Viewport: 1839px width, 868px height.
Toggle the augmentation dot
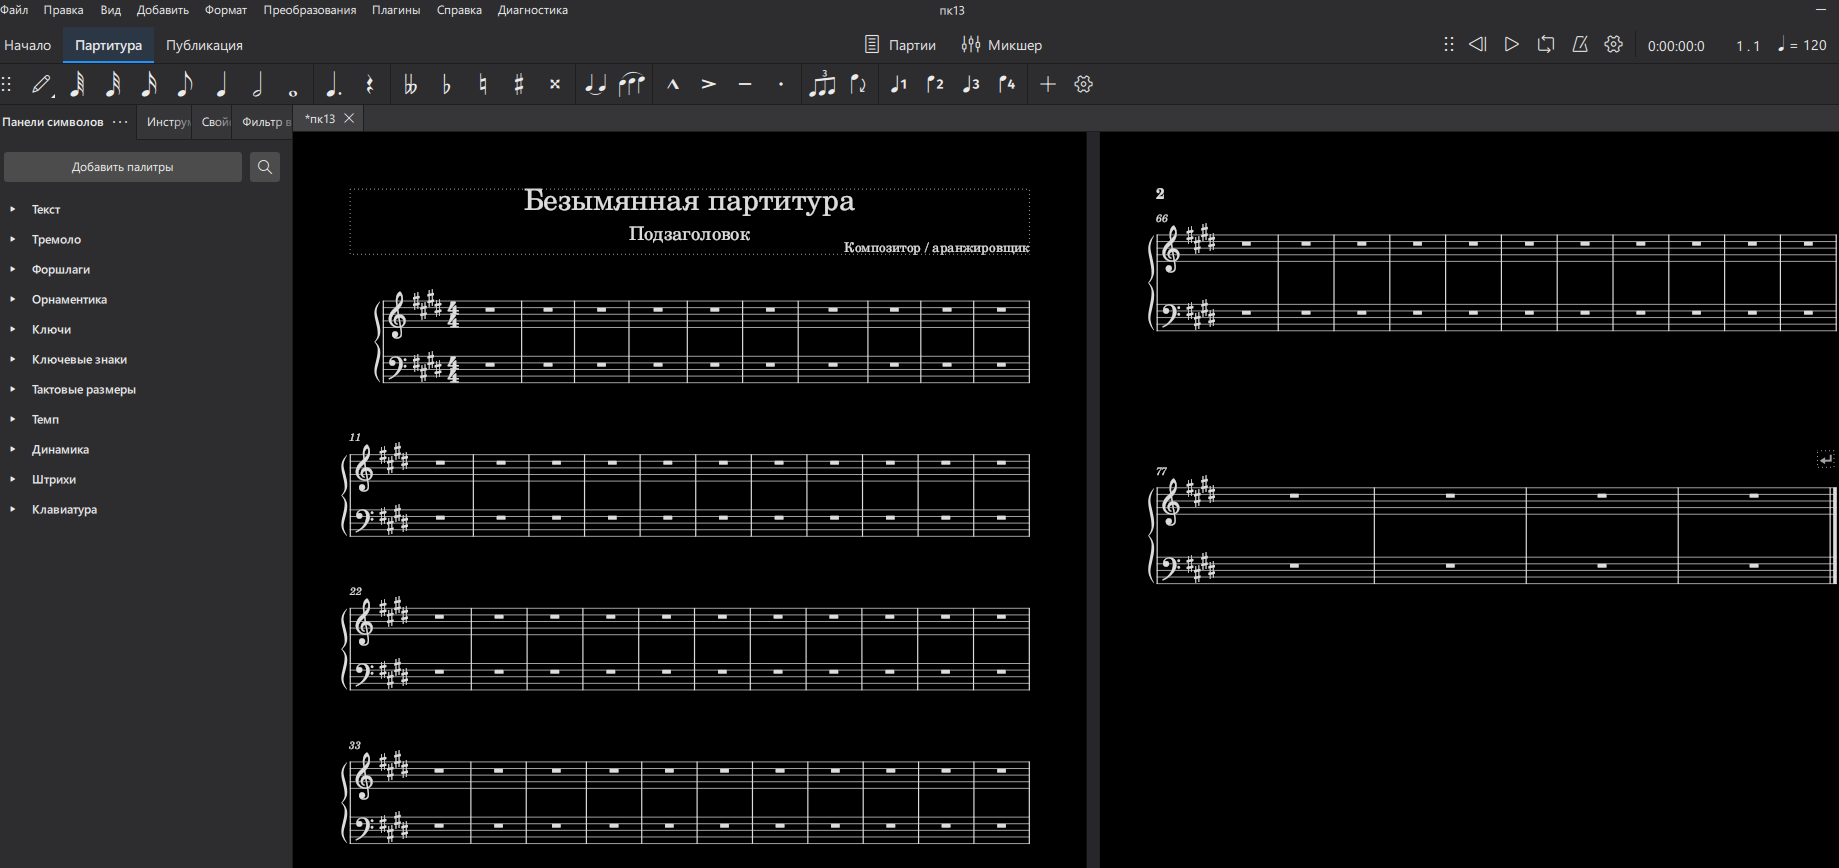pyautogui.click(x=333, y=85)
